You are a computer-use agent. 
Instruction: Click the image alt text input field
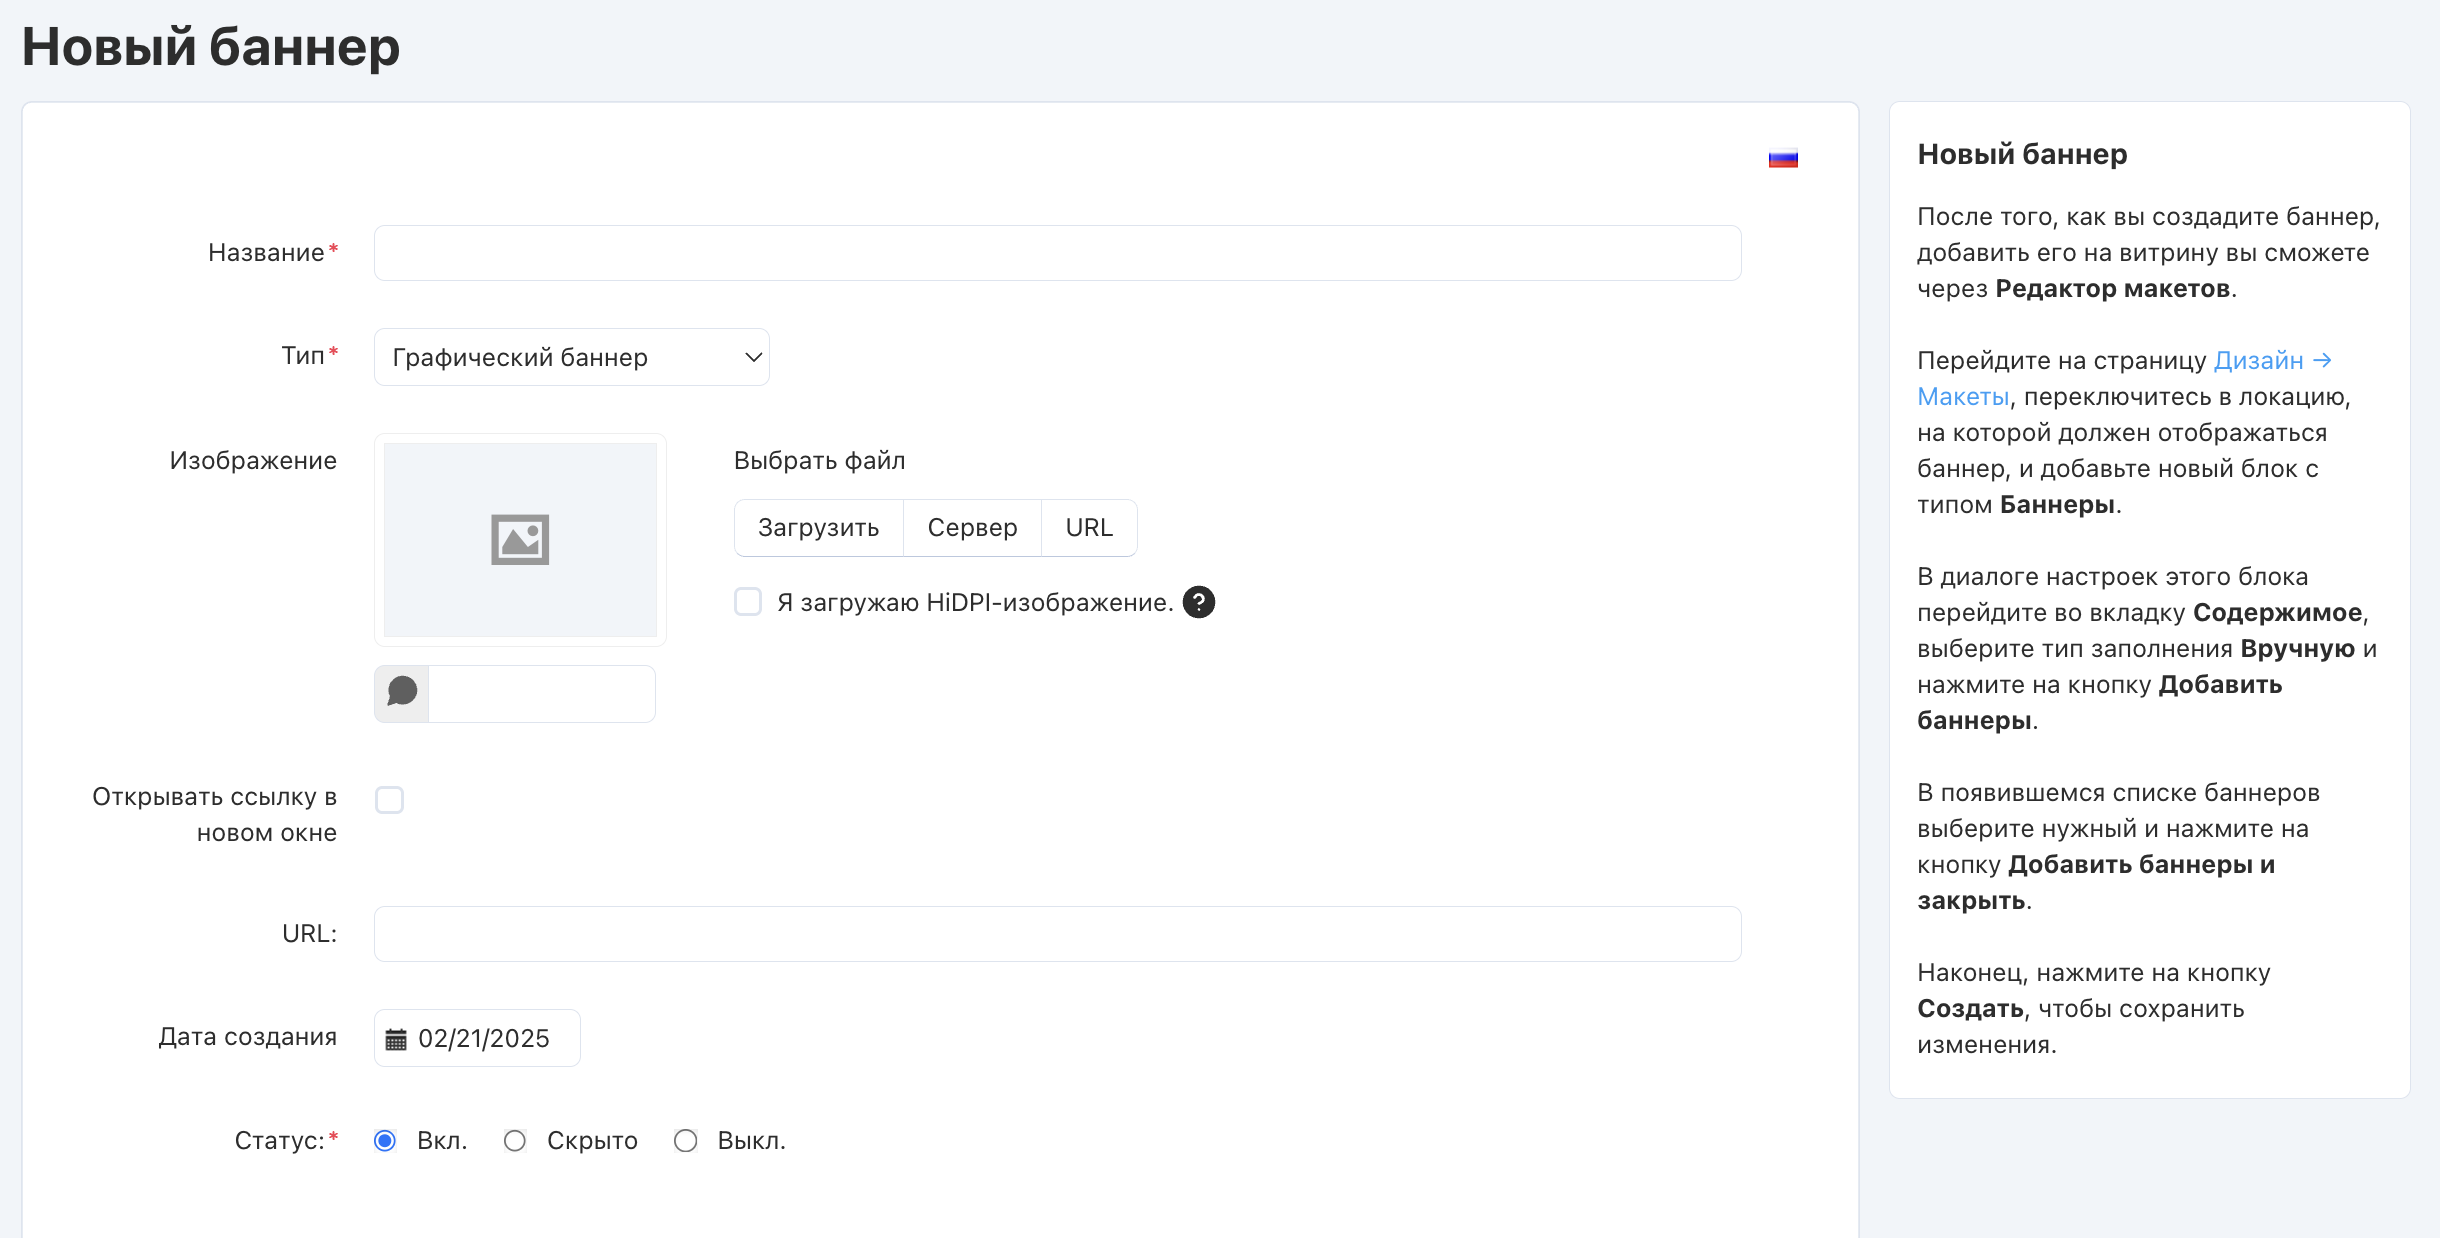coord(541,693)
